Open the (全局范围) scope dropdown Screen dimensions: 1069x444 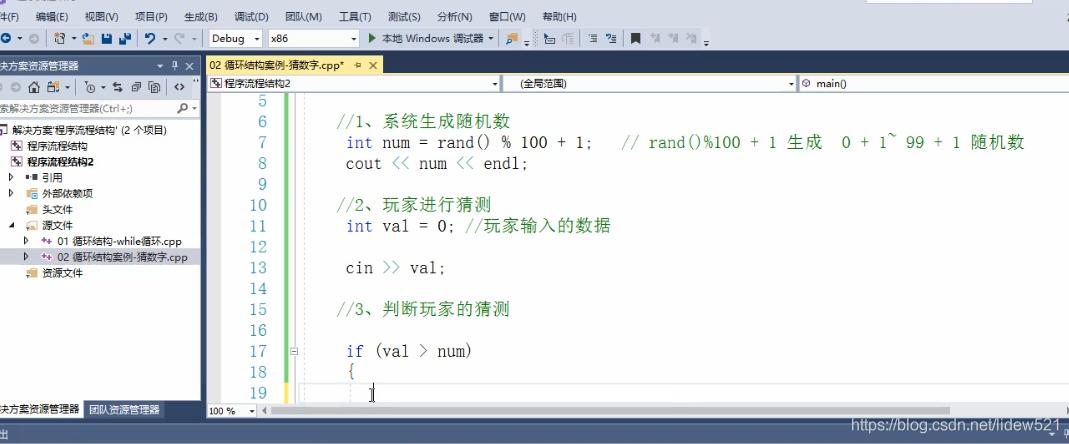tap(792, 84)
